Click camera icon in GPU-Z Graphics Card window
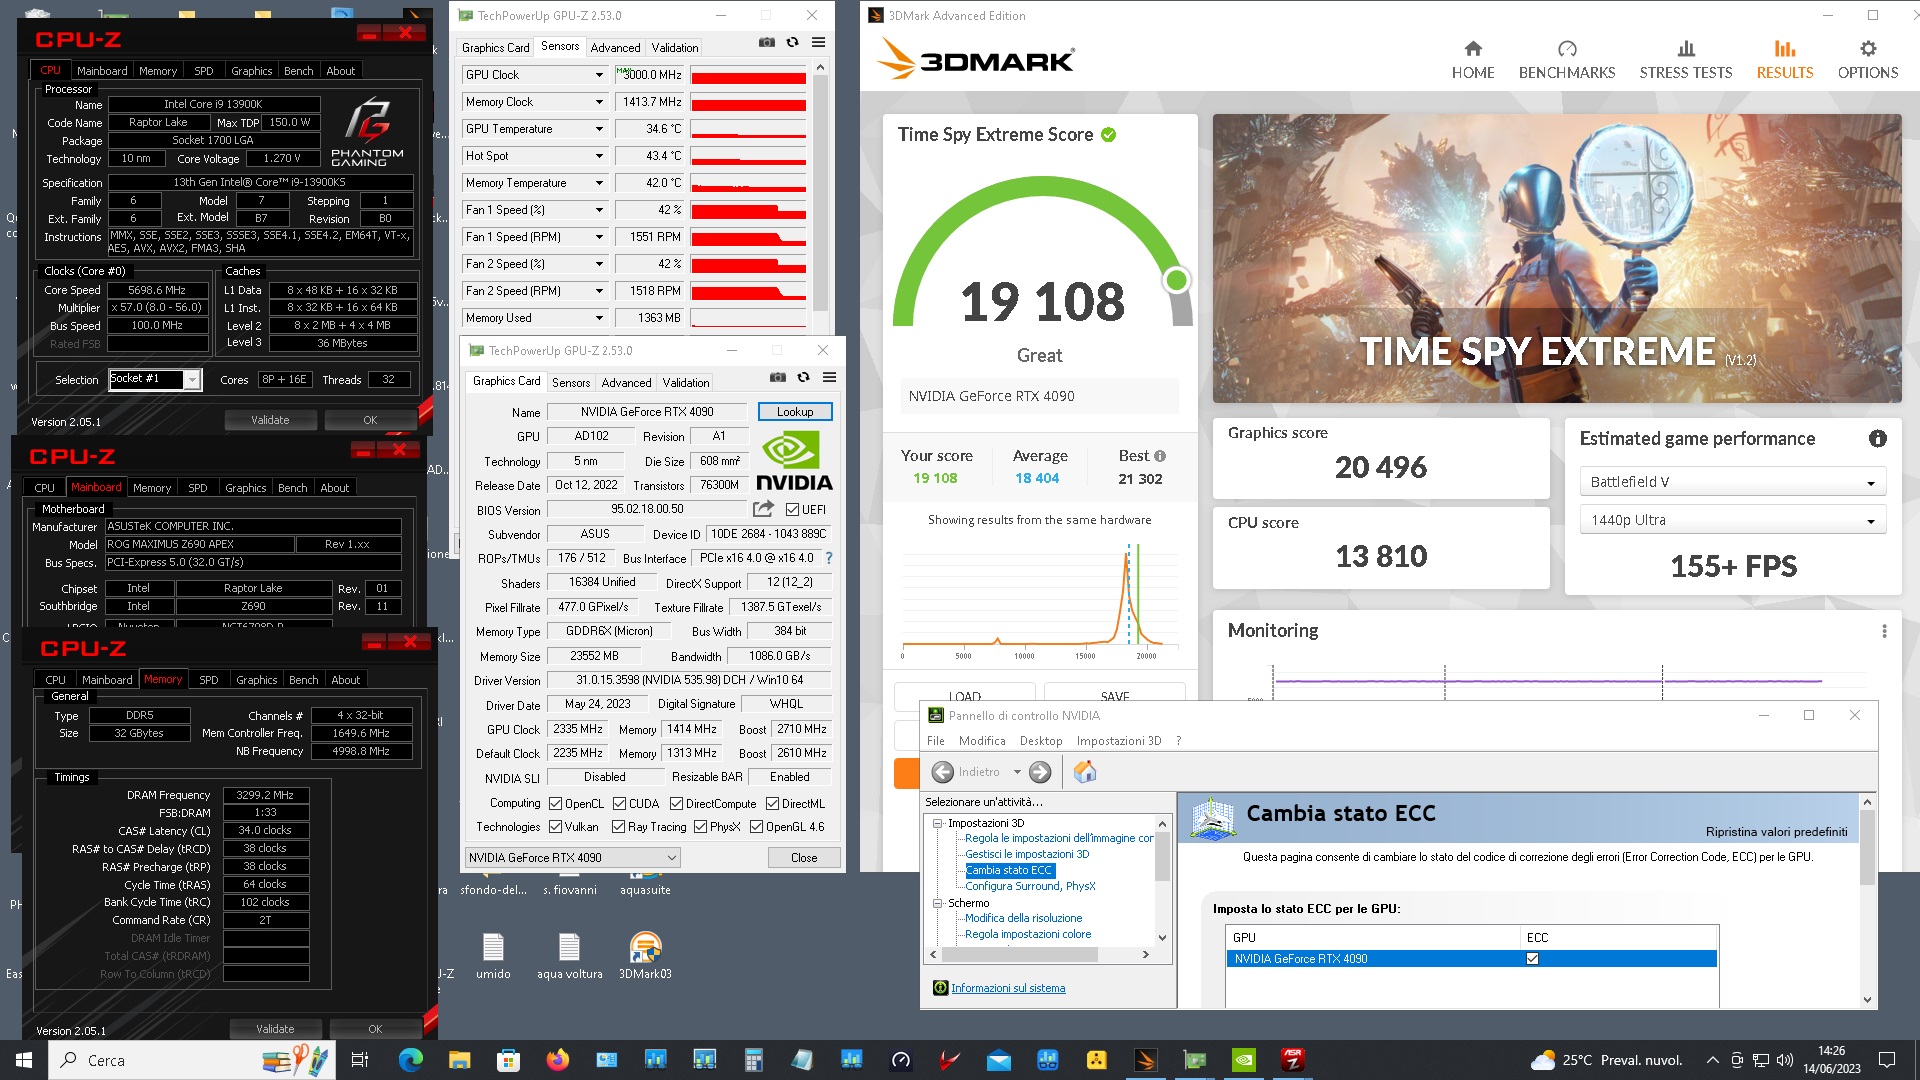This screenshot has width=1920, height=1080. 777,378
